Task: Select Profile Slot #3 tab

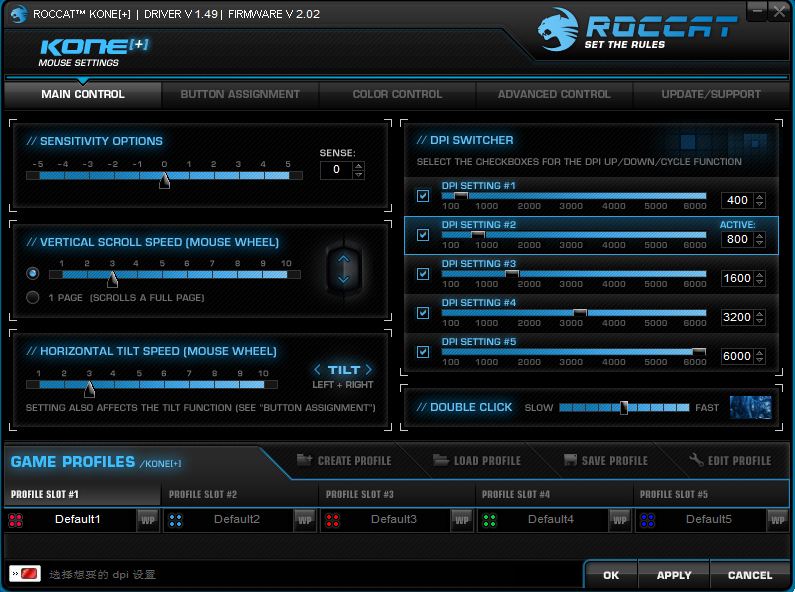Action: click(396, 494)
